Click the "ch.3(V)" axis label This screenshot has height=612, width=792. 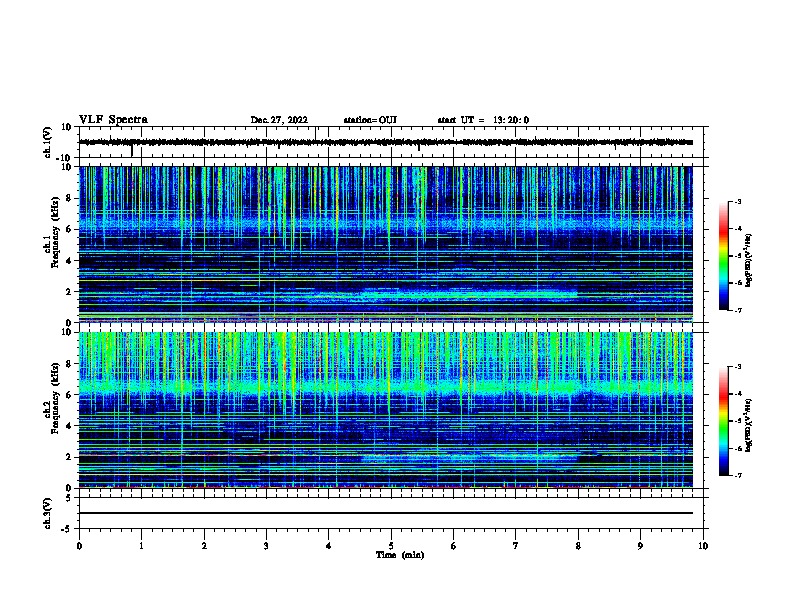pos(47,514)
